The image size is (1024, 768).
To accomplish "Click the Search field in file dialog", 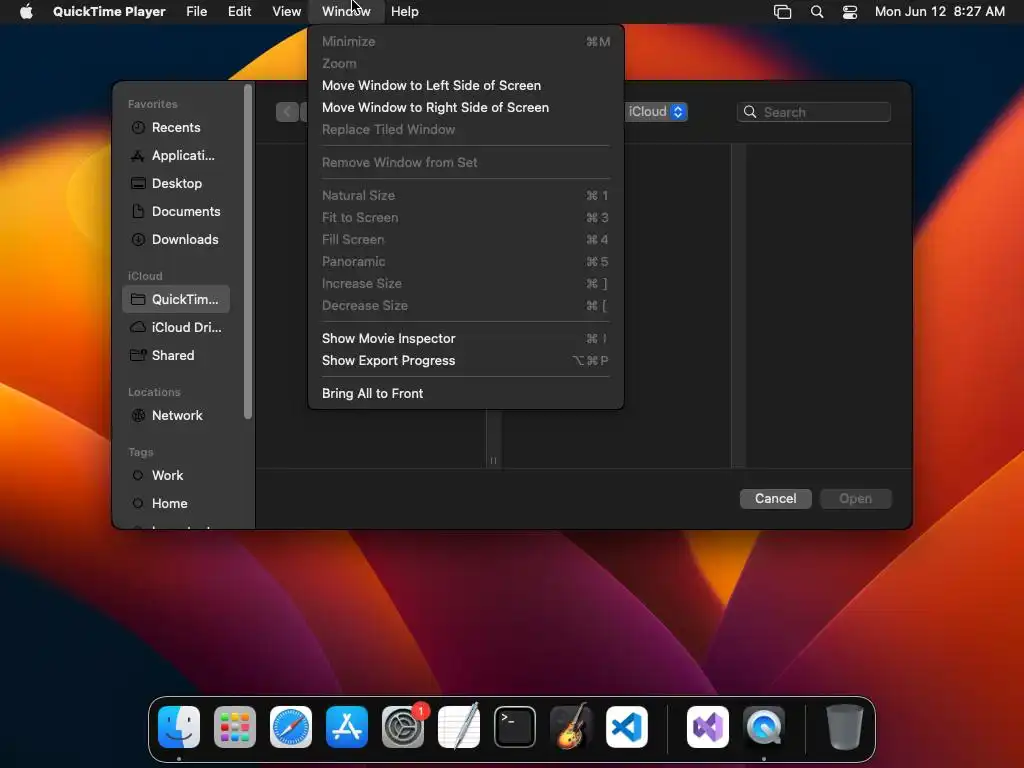I will (x=814, y=112).
